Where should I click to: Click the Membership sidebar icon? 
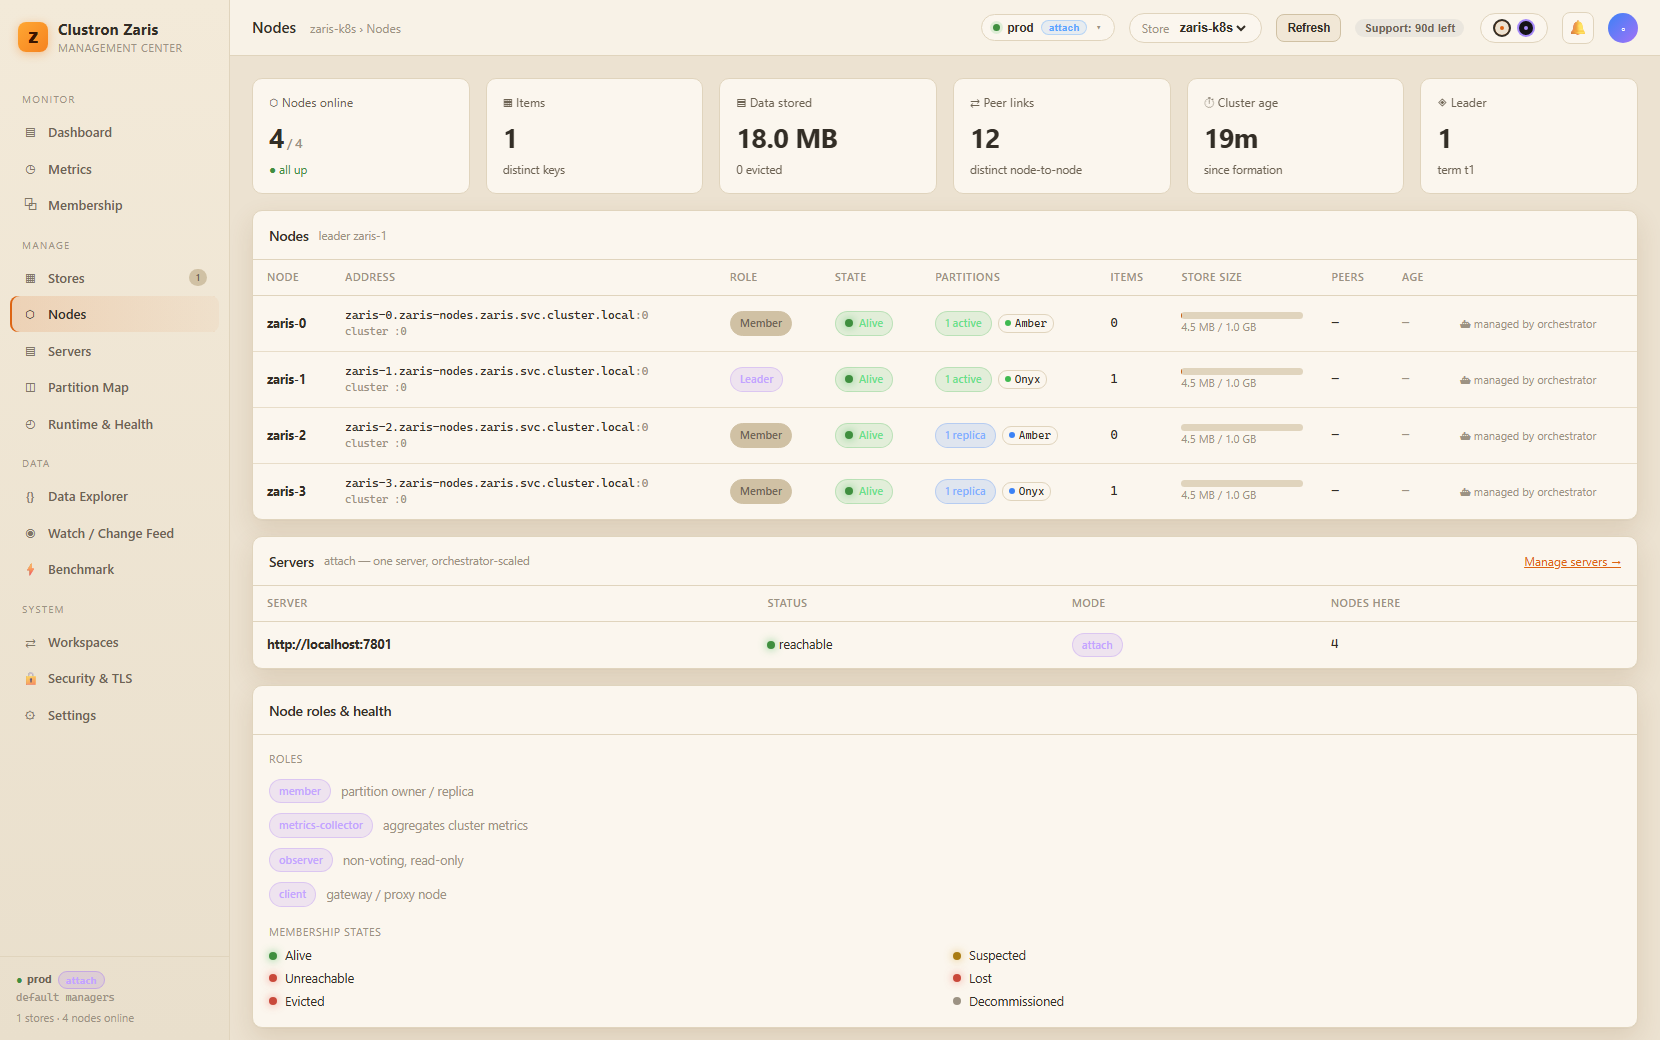[30, 205]
